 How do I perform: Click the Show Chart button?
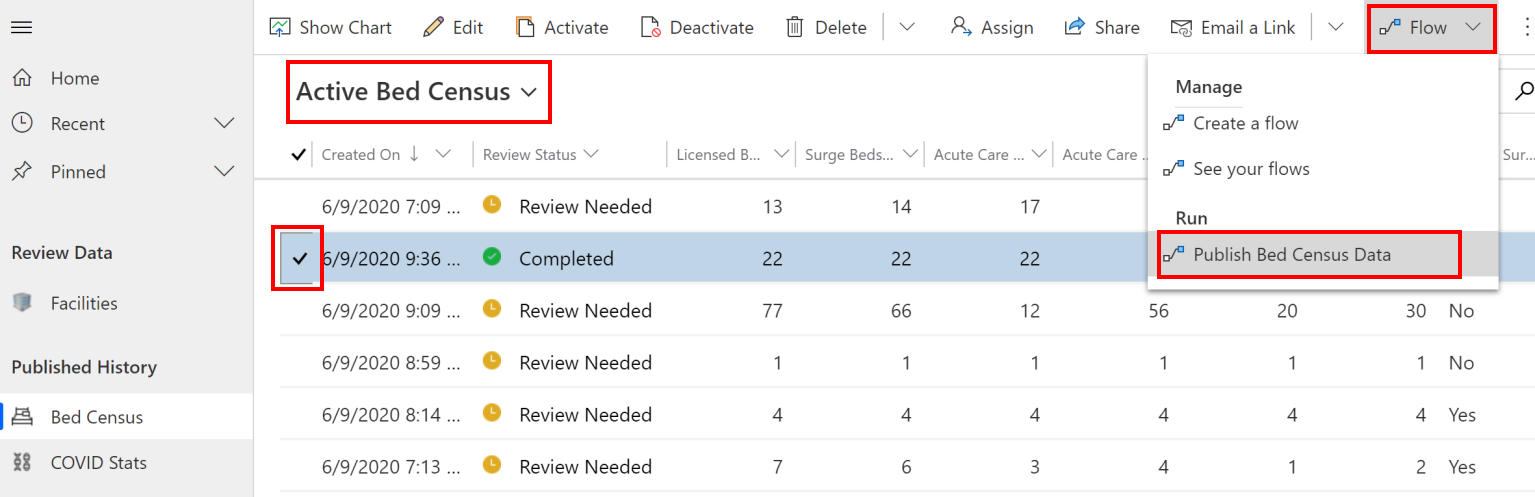pos(331,27)
